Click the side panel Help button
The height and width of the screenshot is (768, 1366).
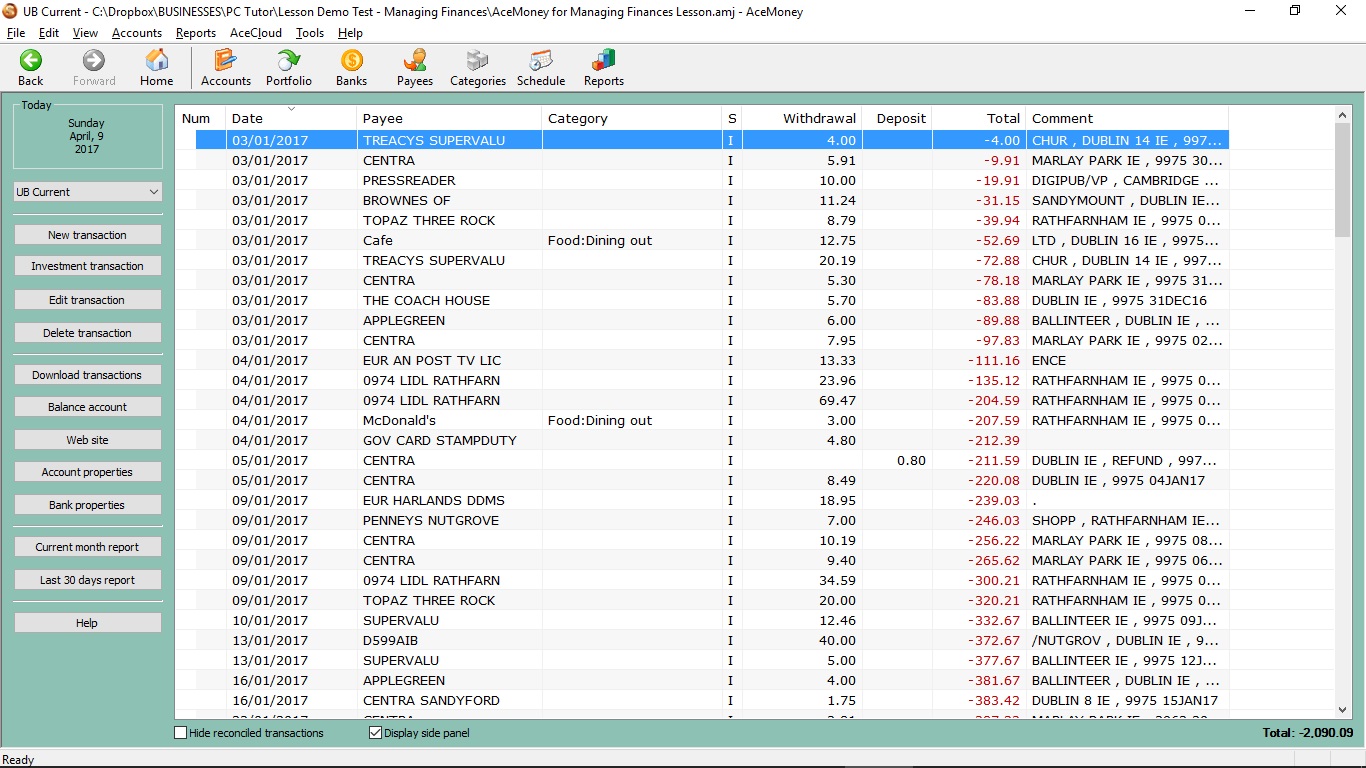pyautogui.click(x=88, y=623)
